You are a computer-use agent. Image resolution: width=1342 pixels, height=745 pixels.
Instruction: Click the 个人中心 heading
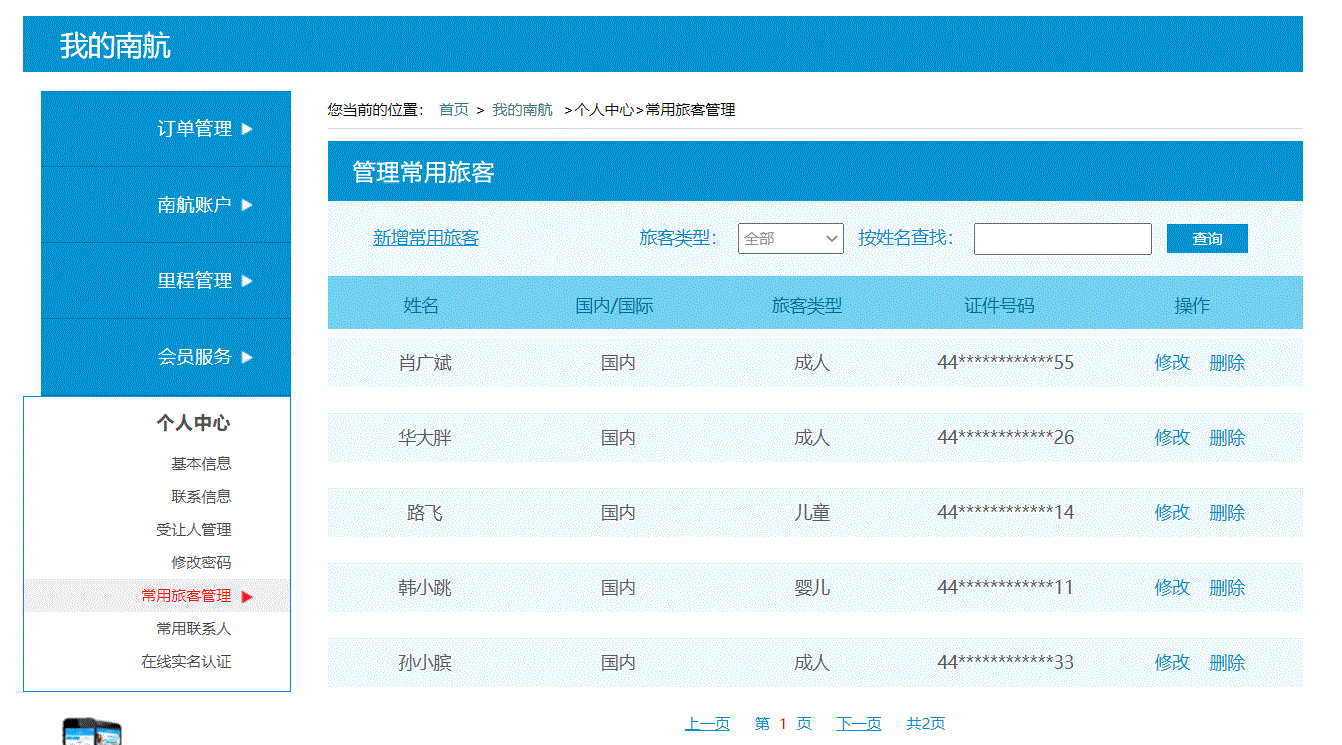point(193,423)
